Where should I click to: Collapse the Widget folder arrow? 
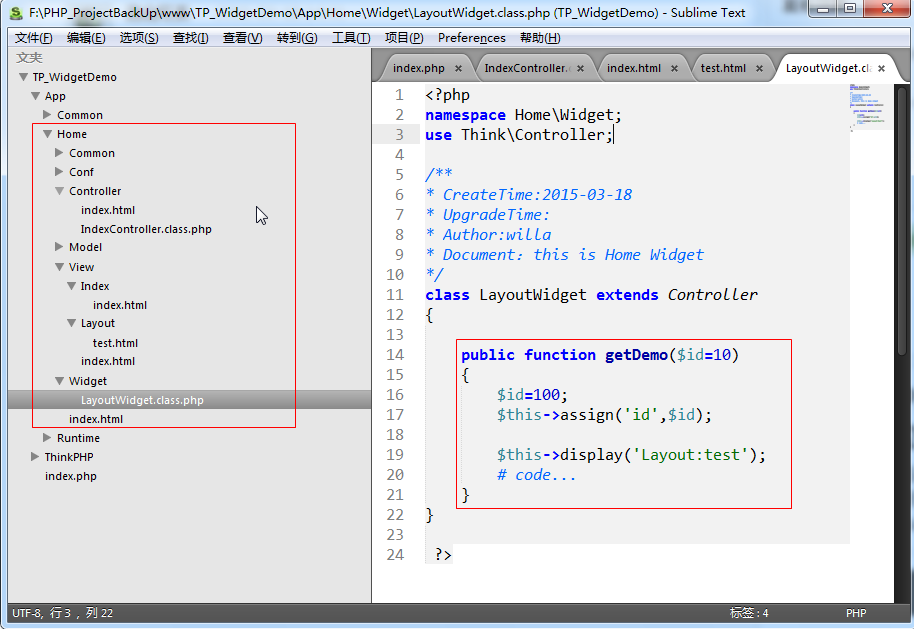coord(59,381)
